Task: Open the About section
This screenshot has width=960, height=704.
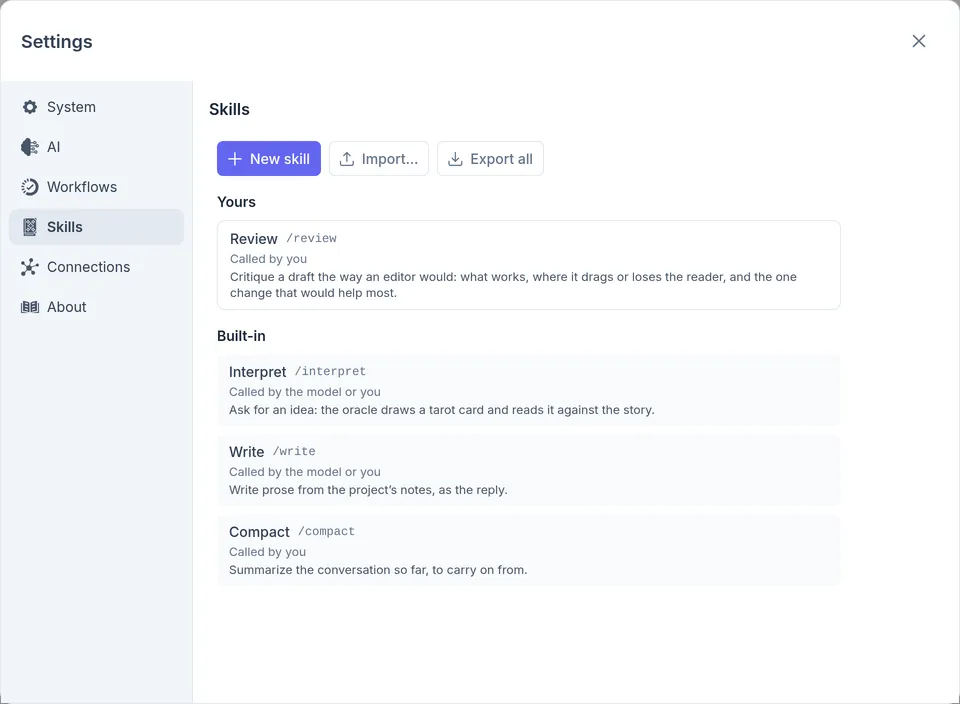Action: (96, 307)
